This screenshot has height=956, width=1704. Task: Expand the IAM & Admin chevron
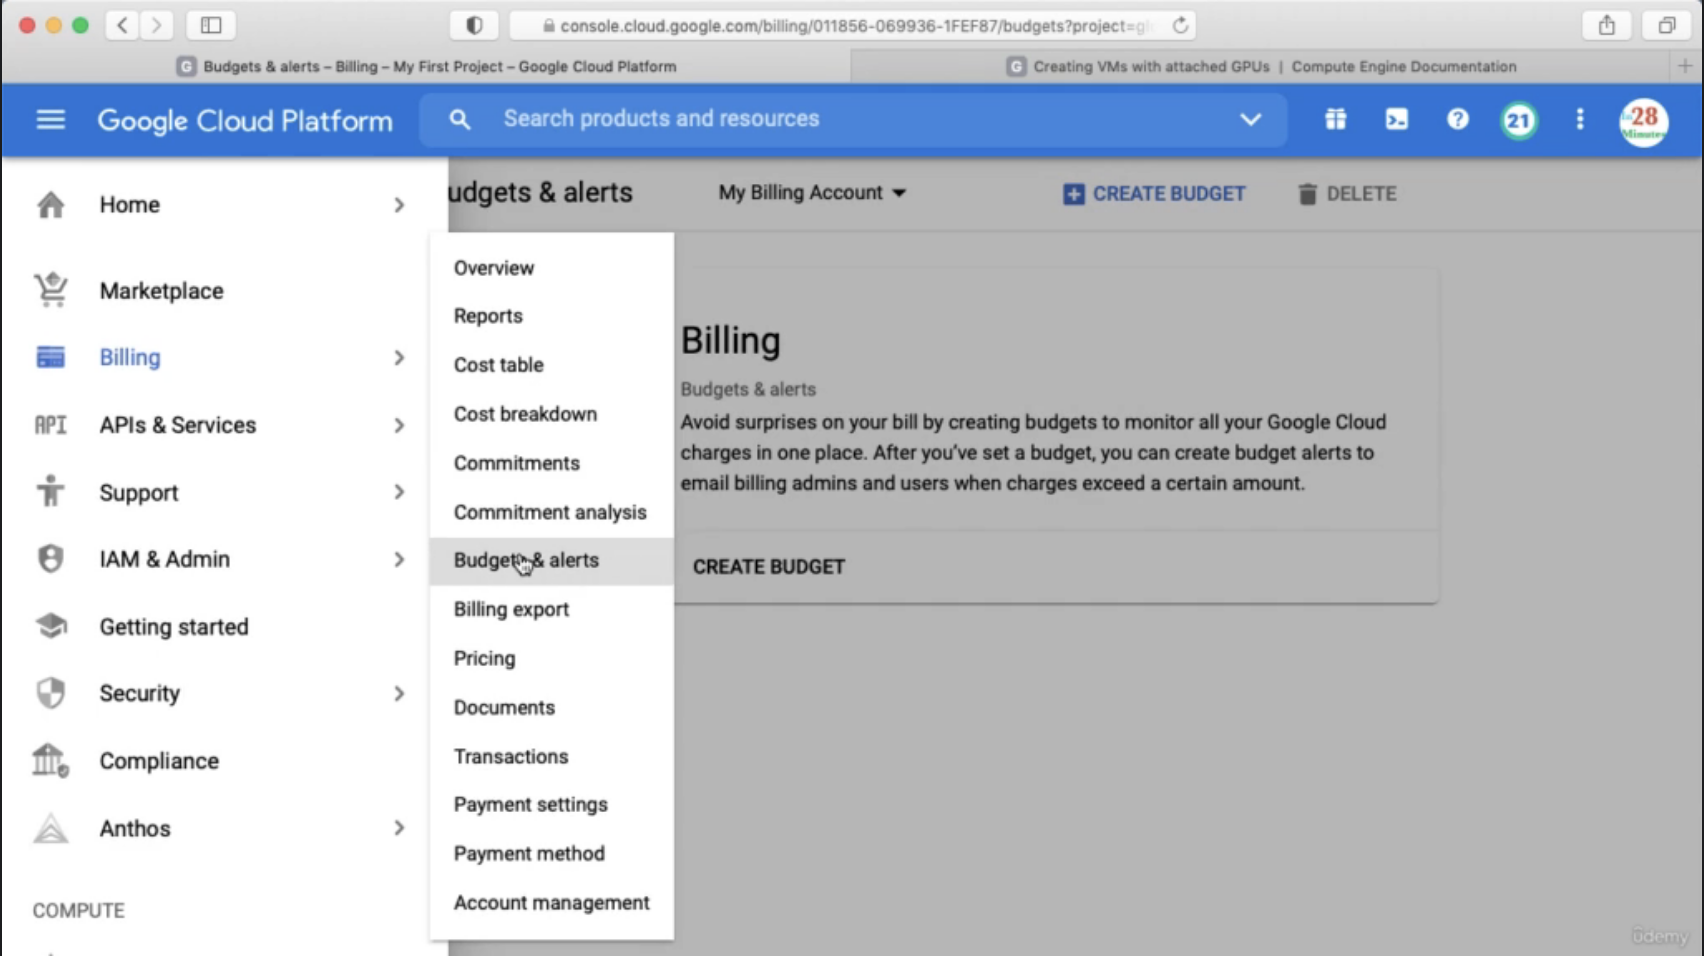point(399,559)
